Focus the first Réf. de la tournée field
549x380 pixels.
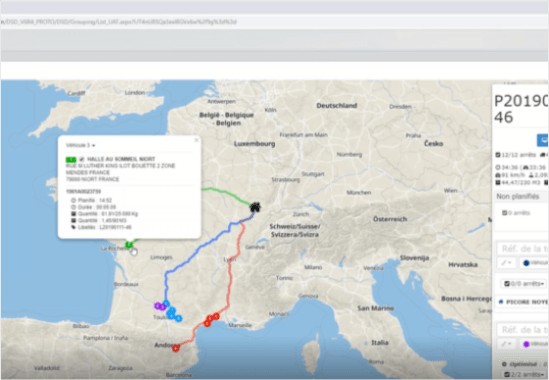tap(523, 249)
